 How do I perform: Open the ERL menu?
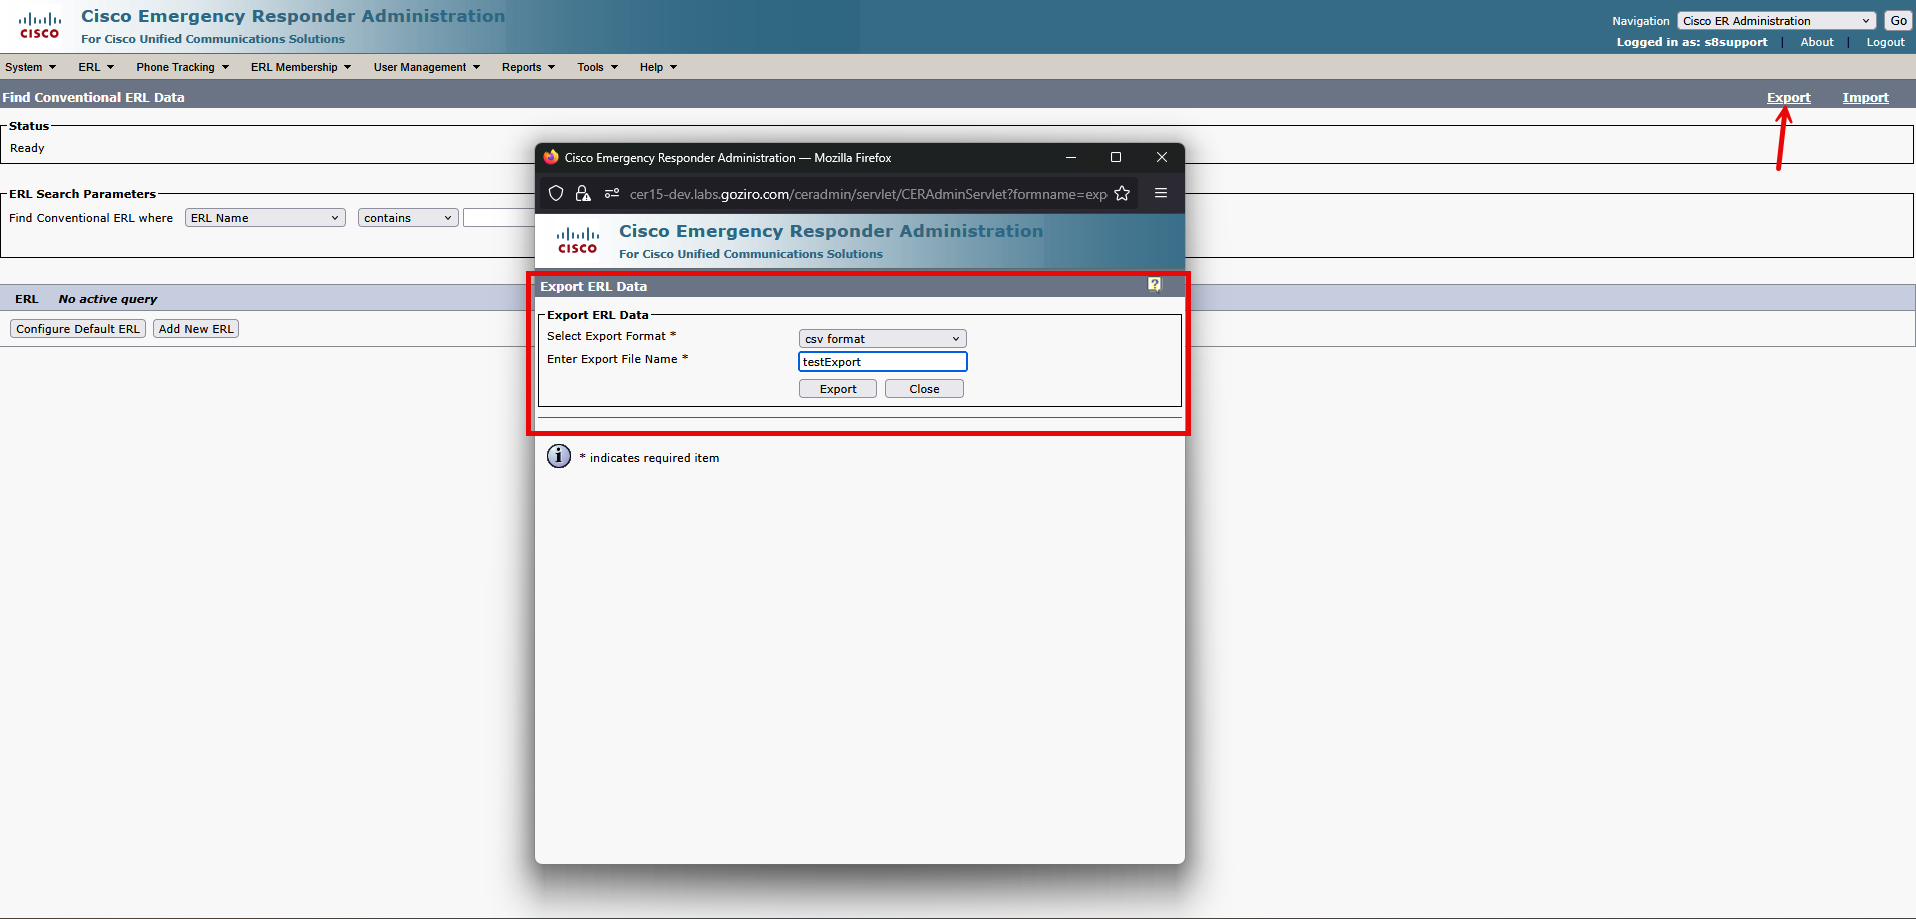click(x=96, y=67)
